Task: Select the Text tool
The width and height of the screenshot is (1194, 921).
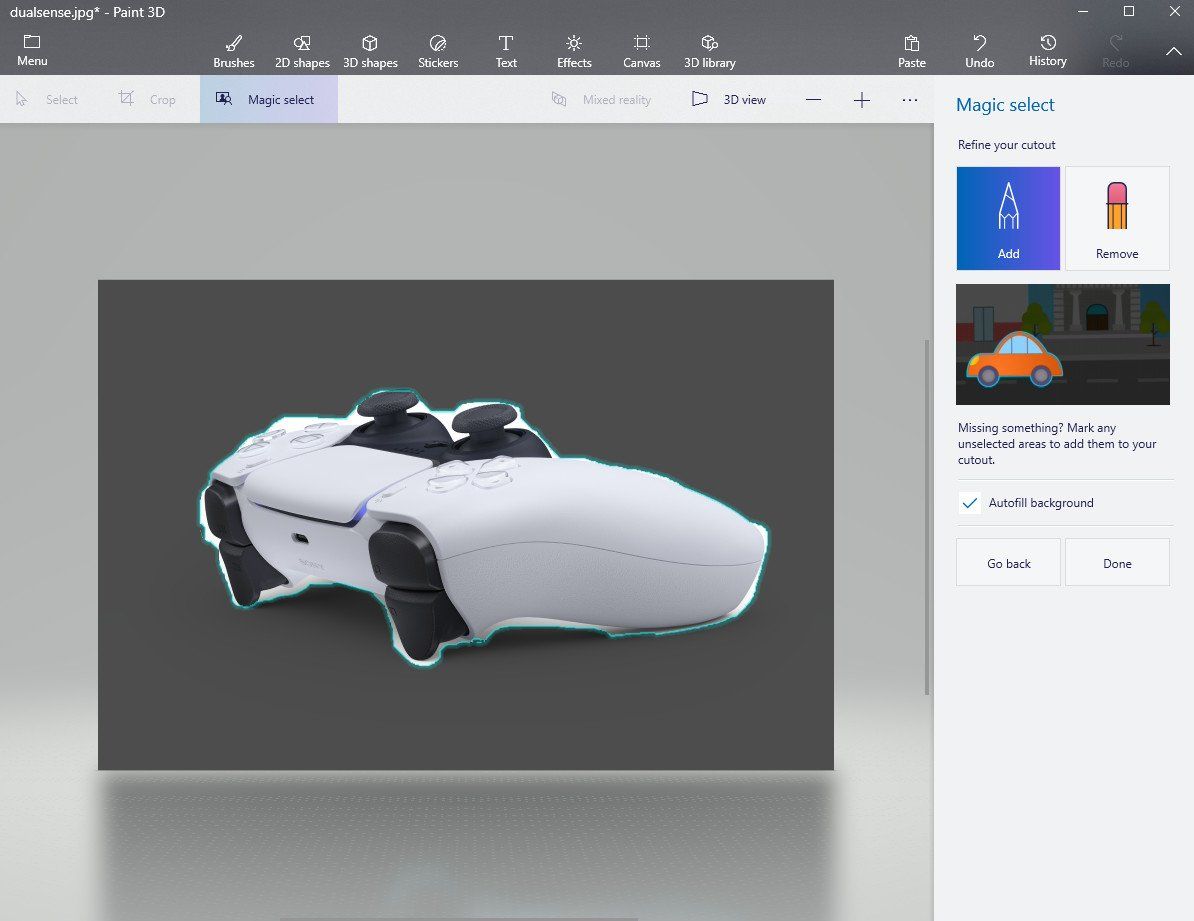Action: coord(506,52)
